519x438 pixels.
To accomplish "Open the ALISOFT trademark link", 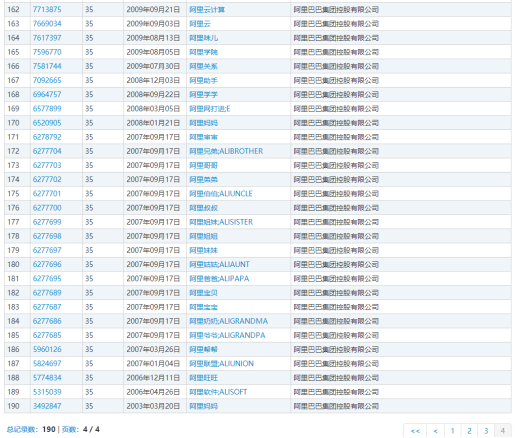I will point(218,392).
